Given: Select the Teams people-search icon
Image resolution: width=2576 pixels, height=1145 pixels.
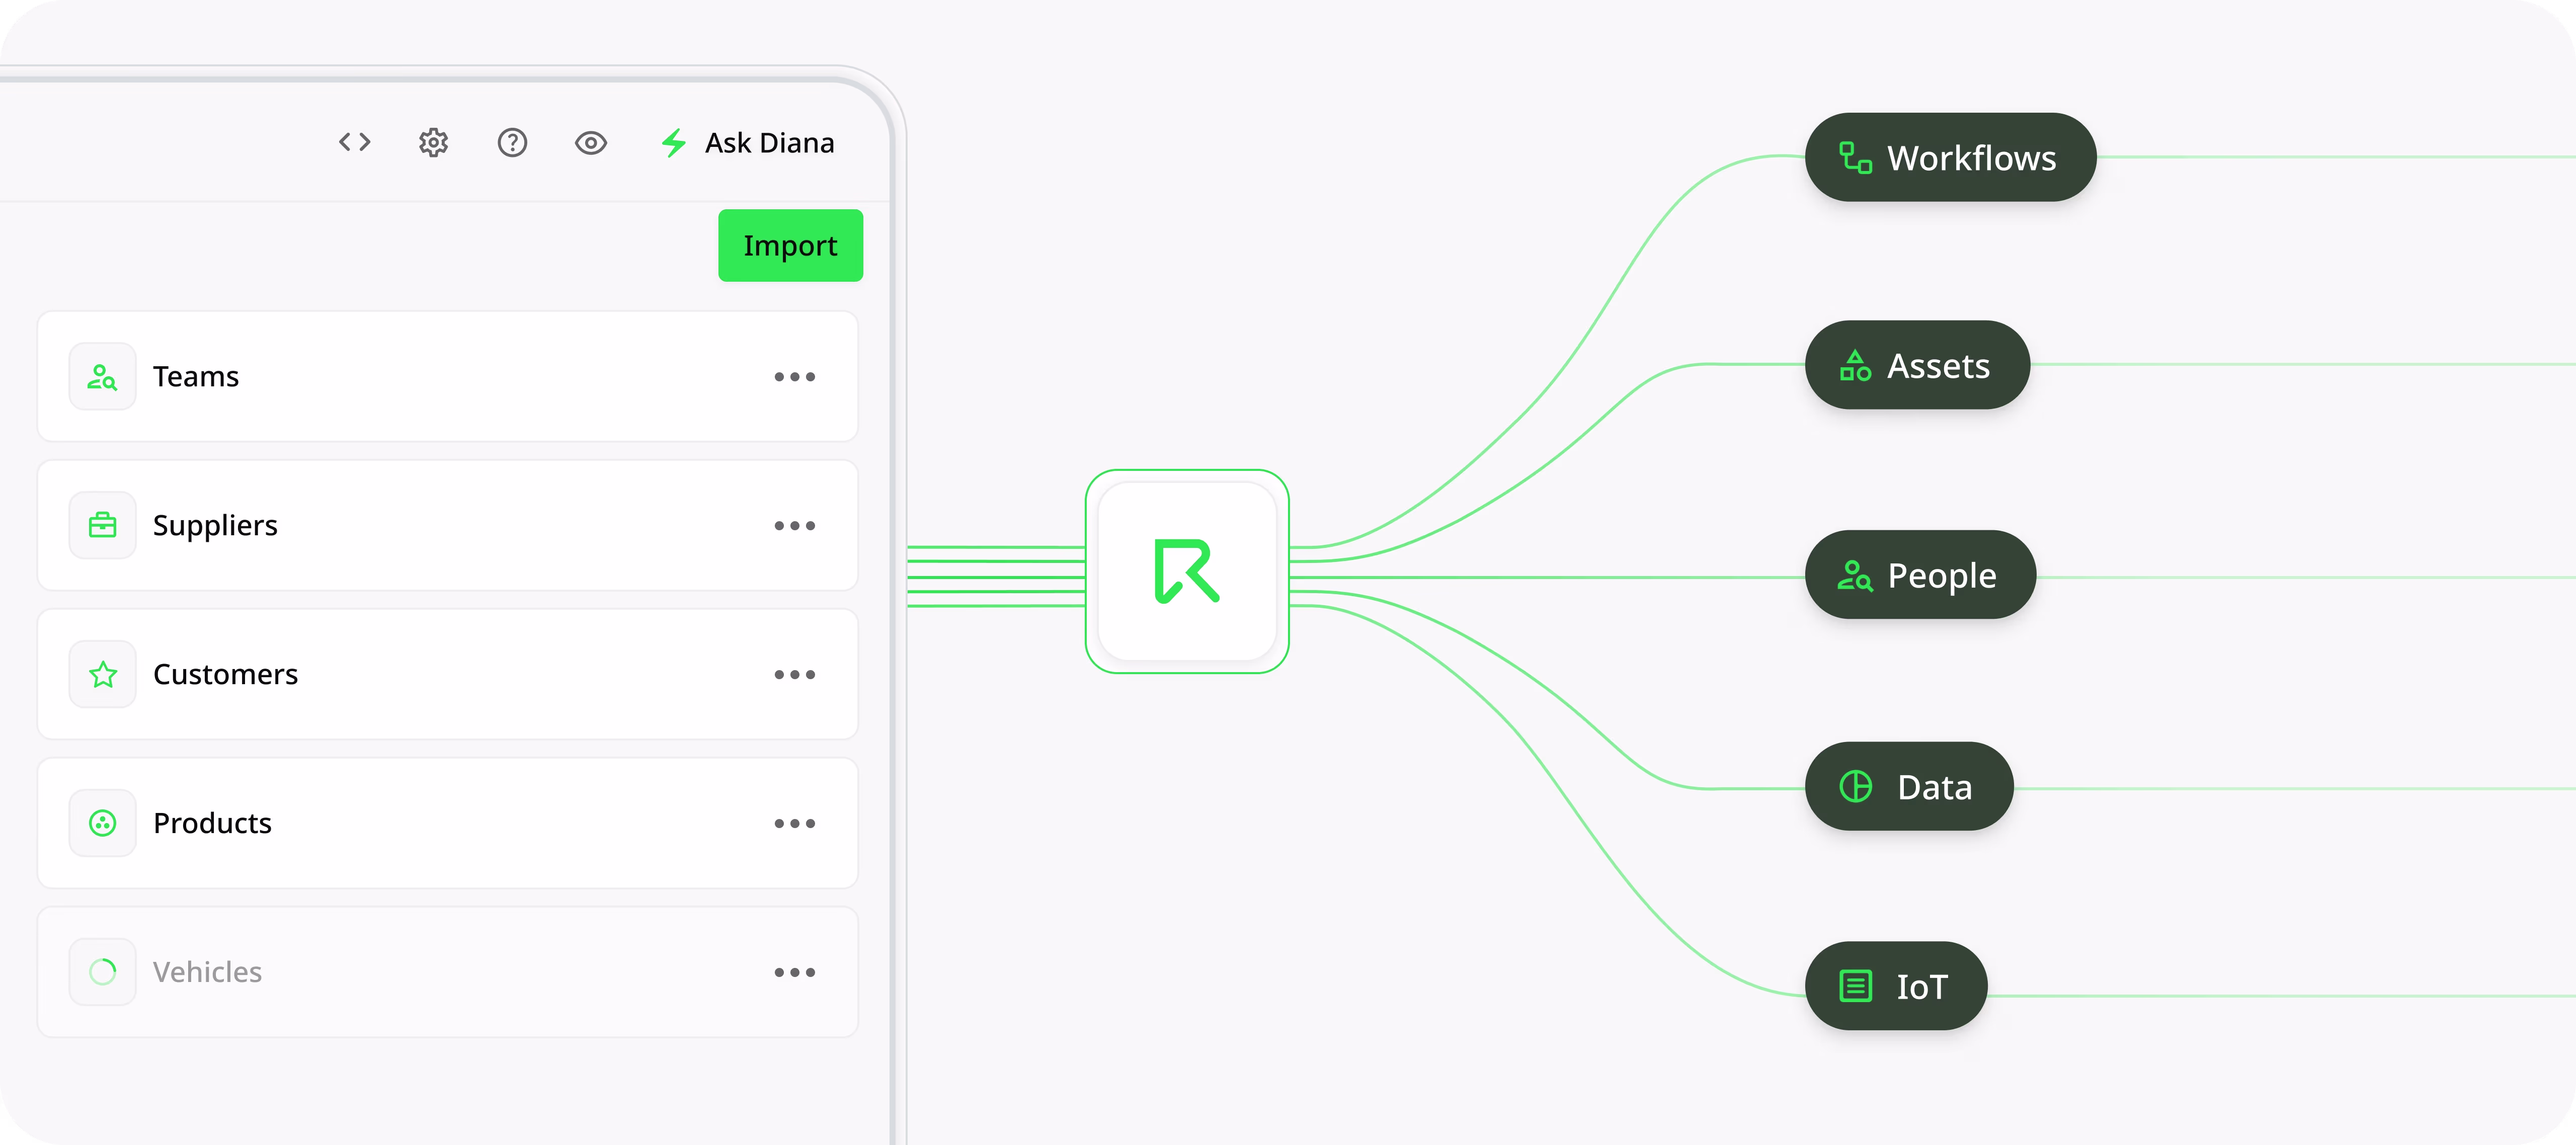Looking at the screenshot, I should coord(102,376).
